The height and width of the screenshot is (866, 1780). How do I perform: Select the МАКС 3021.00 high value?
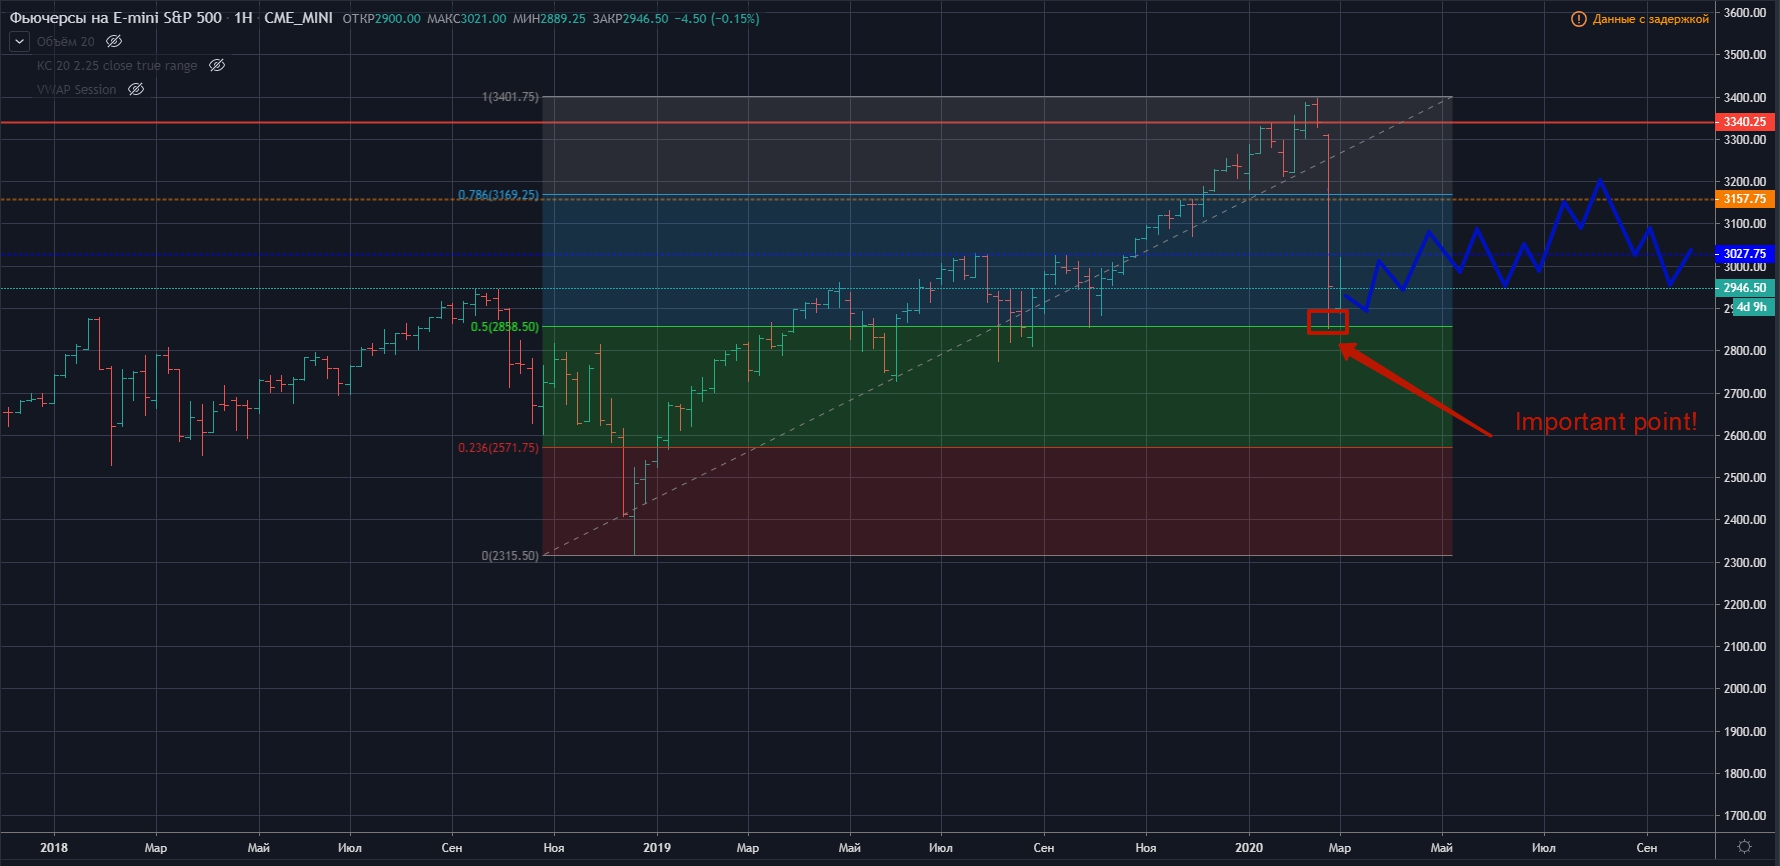click(466, 19)
